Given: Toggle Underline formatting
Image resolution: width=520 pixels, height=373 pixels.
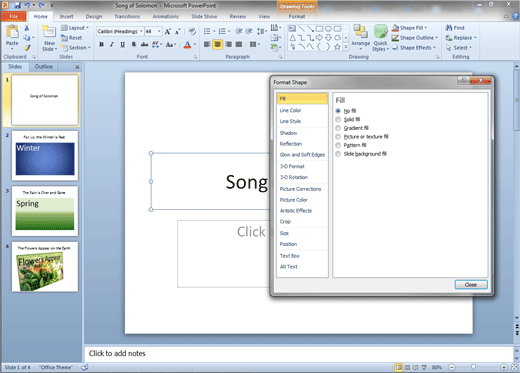Looking at the screenshot, I should coord(123,44).
